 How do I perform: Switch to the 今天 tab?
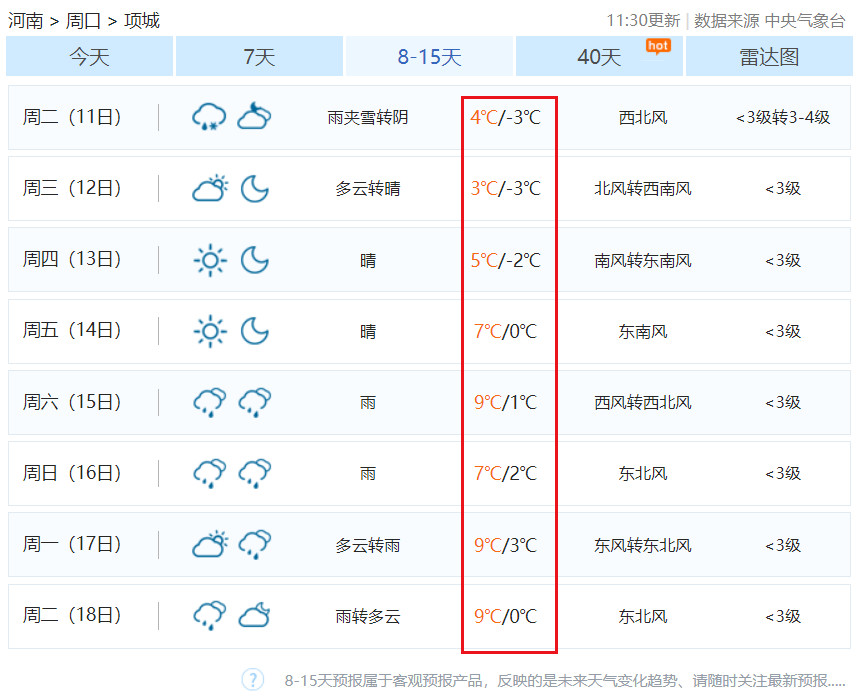(89, 57)
